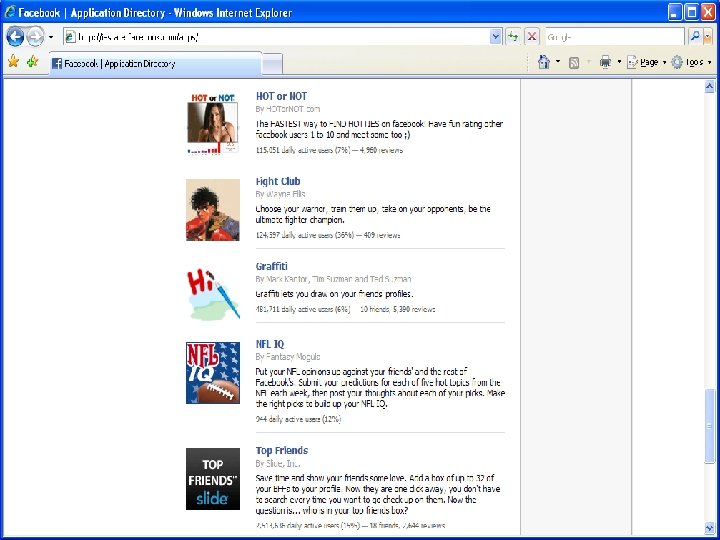Open HOT or NOT's 4,960 reviews link
Viewport: 720px width, 540px height.
[x=381, y=150]
